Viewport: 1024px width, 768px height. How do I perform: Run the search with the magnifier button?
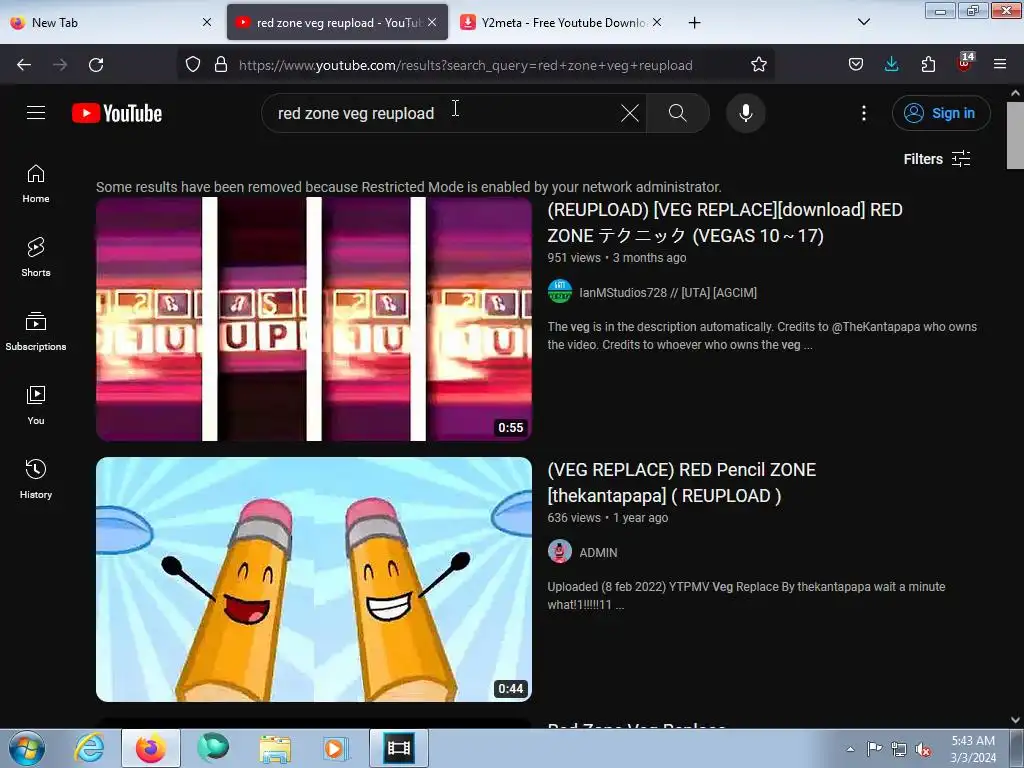(x=677, y=113)
